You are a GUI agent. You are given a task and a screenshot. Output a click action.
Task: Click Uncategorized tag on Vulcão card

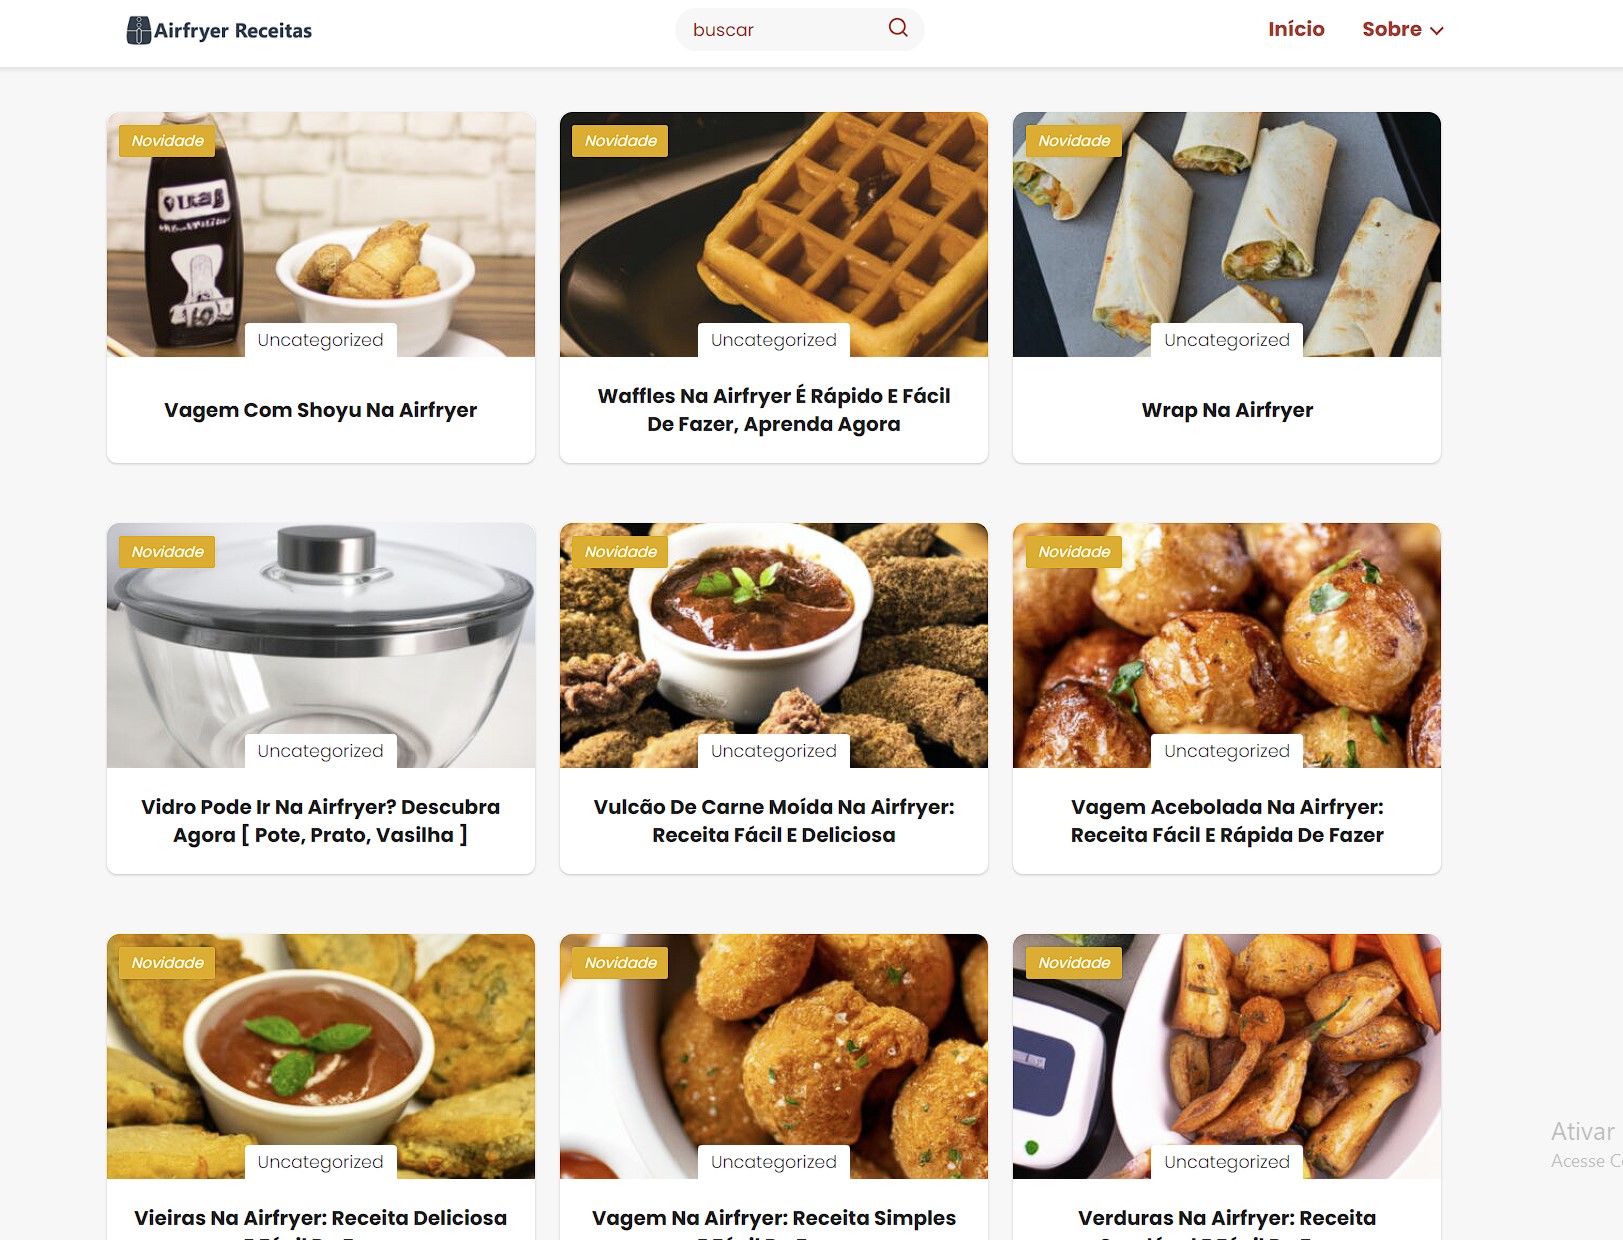coord(774,751)
